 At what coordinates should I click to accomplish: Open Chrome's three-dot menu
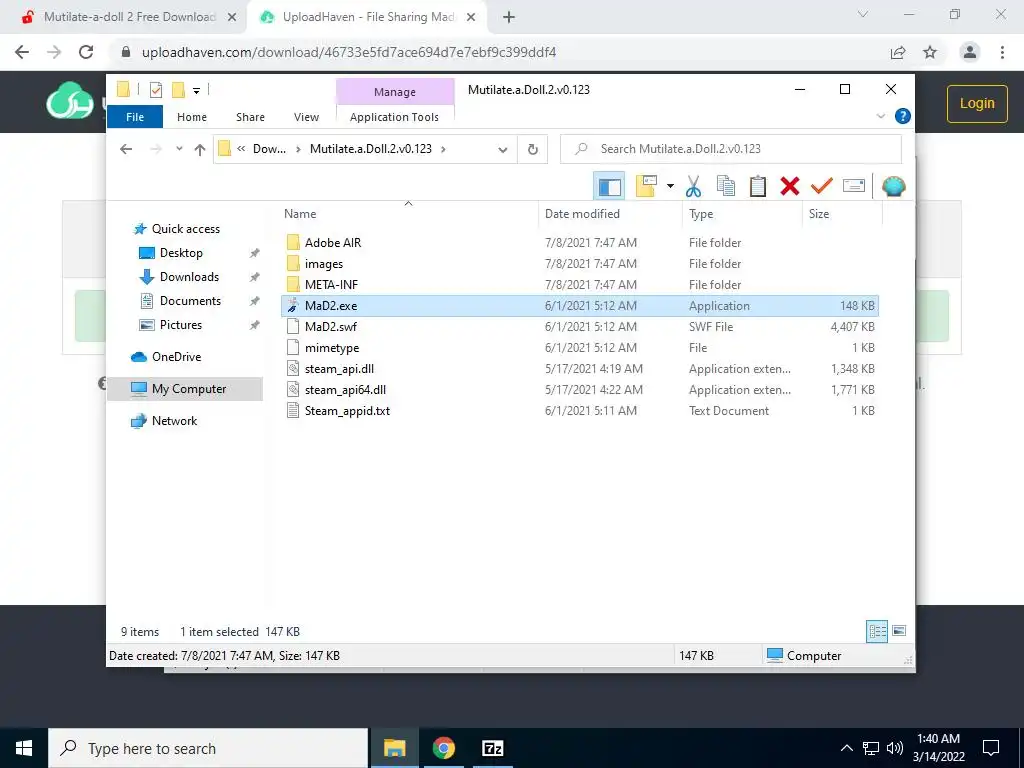(1002, 52)
